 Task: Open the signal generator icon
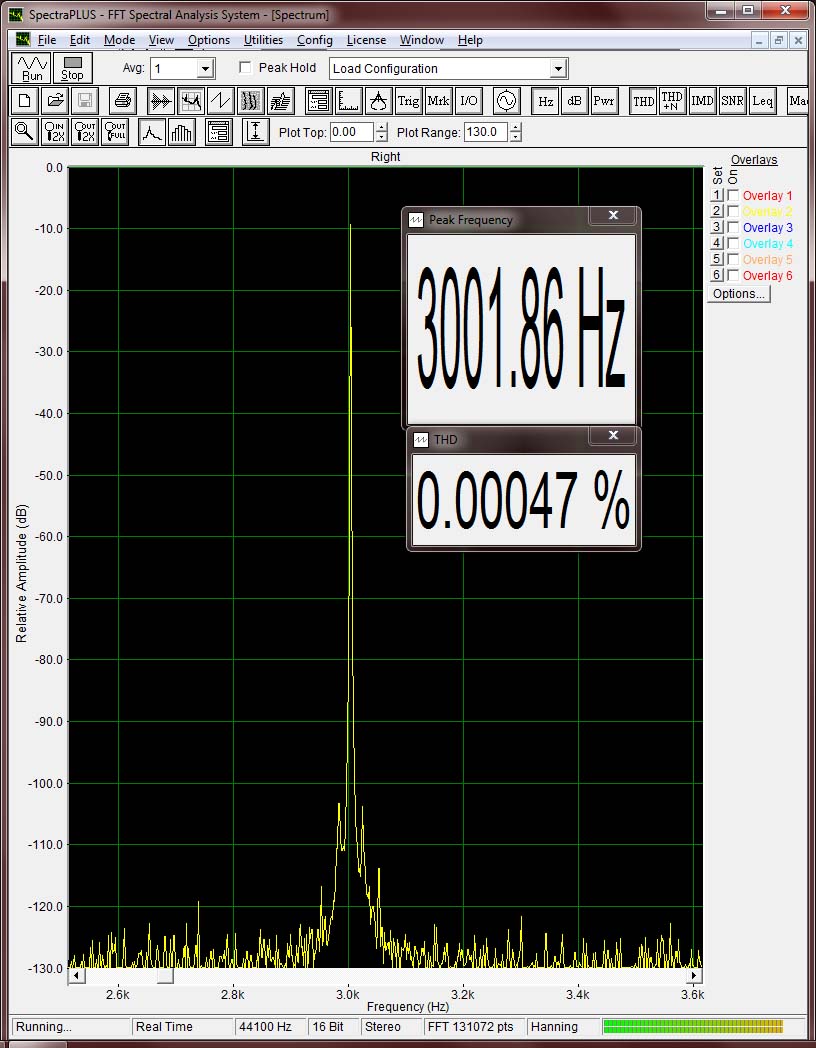506,101
